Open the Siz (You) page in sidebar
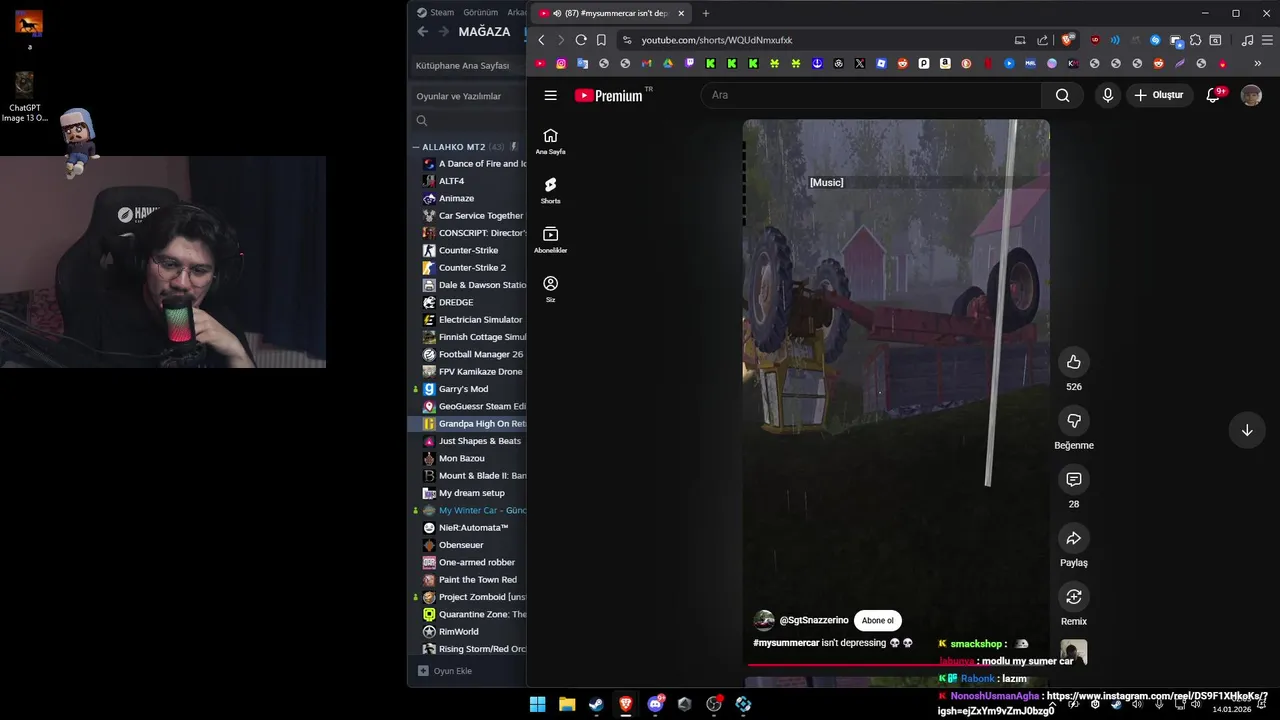Screen dimensions: 1280x720 pos(550,289)
